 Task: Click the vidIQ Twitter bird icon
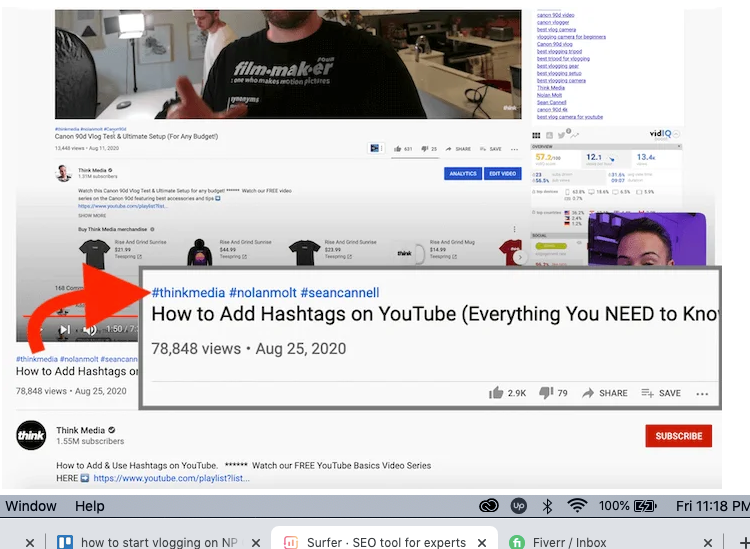pos(561,135)
